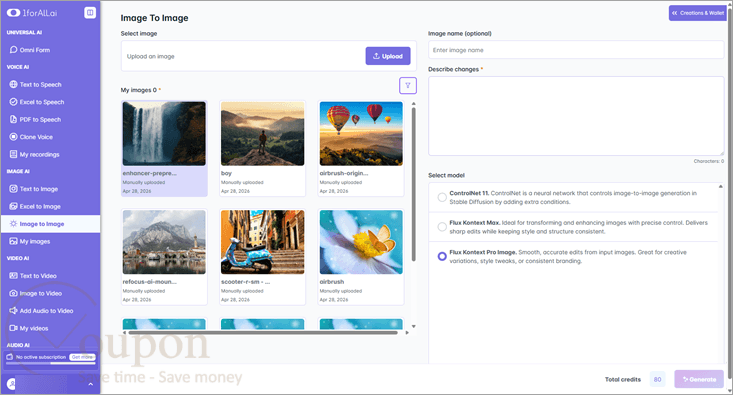Open the filter icon above My images
This screenshot has width=733, height=395.
[408, 86]
